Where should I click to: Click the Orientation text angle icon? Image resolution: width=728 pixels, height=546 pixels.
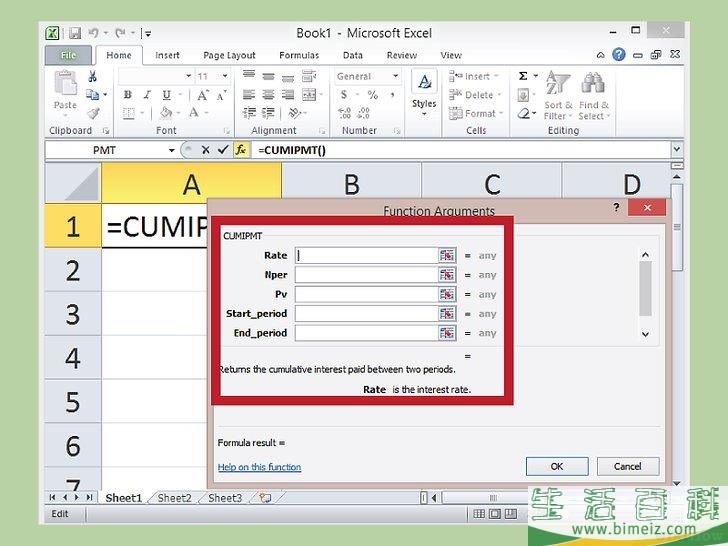[x=294, y=113]
